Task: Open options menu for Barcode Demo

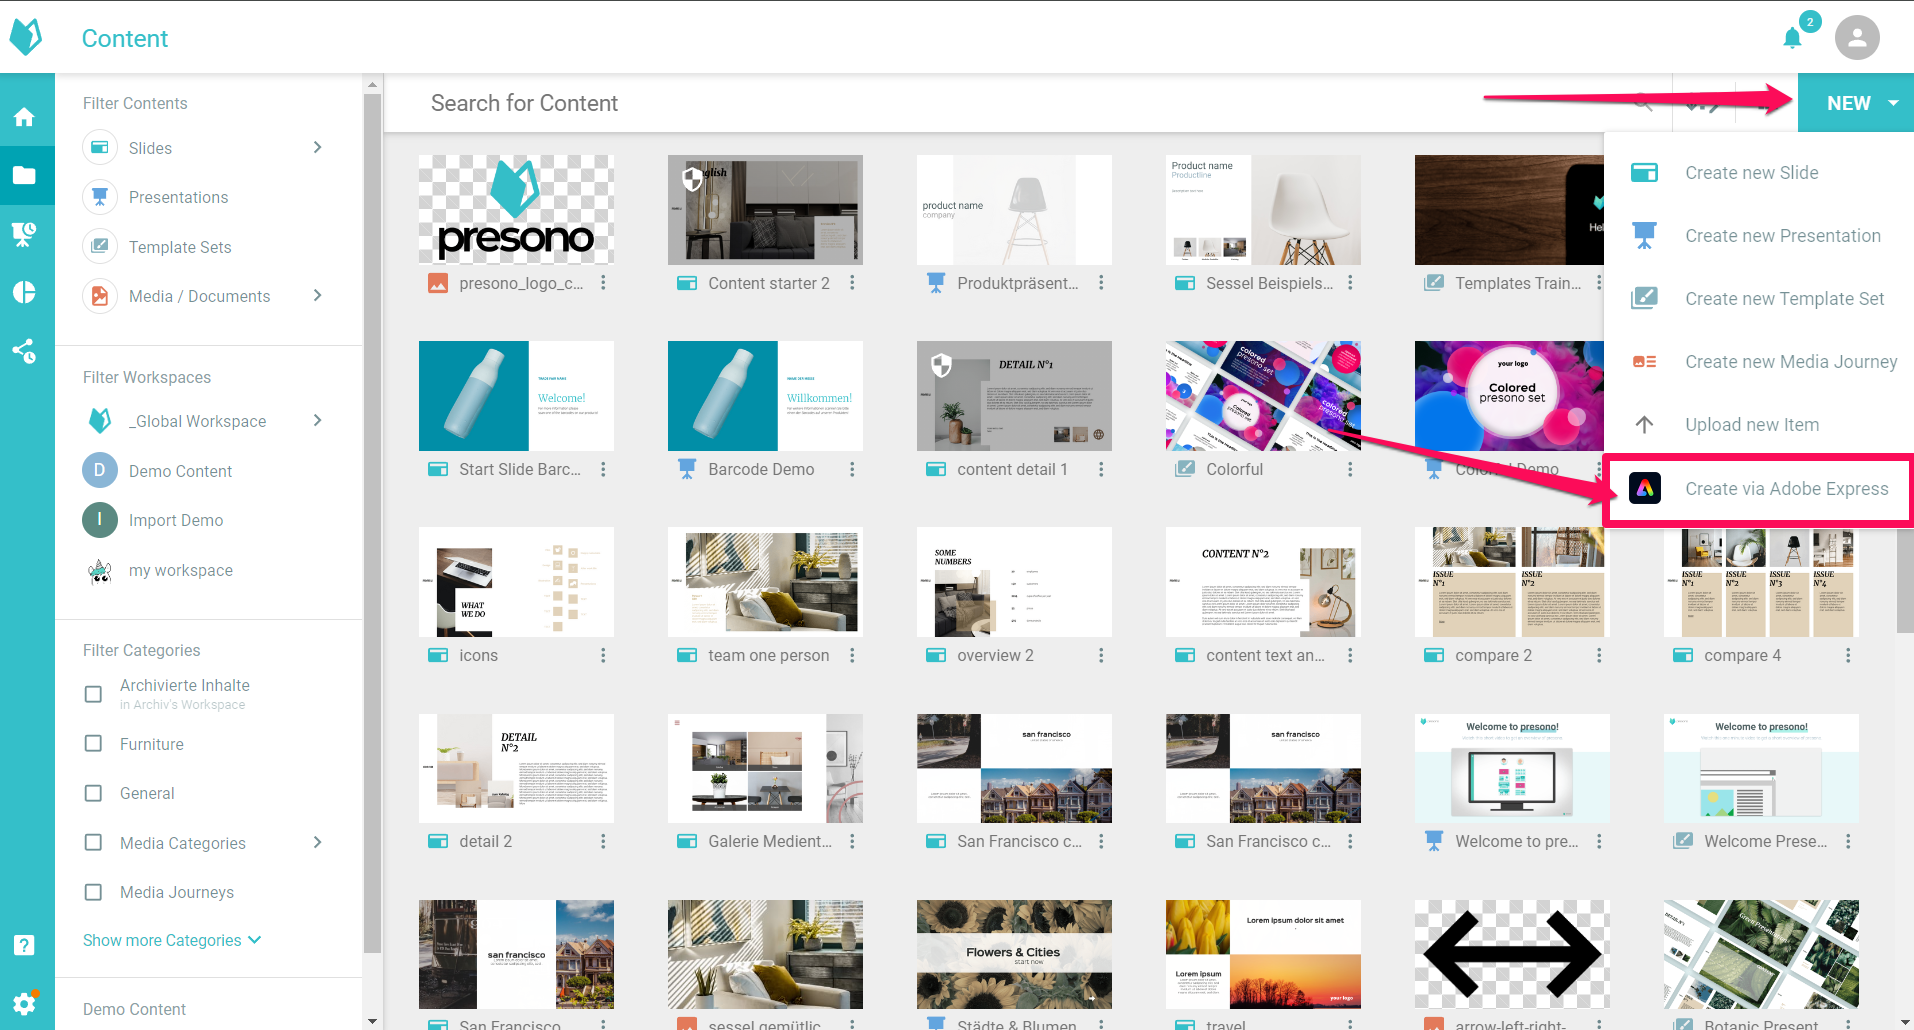Action: (x=852, y=469)
